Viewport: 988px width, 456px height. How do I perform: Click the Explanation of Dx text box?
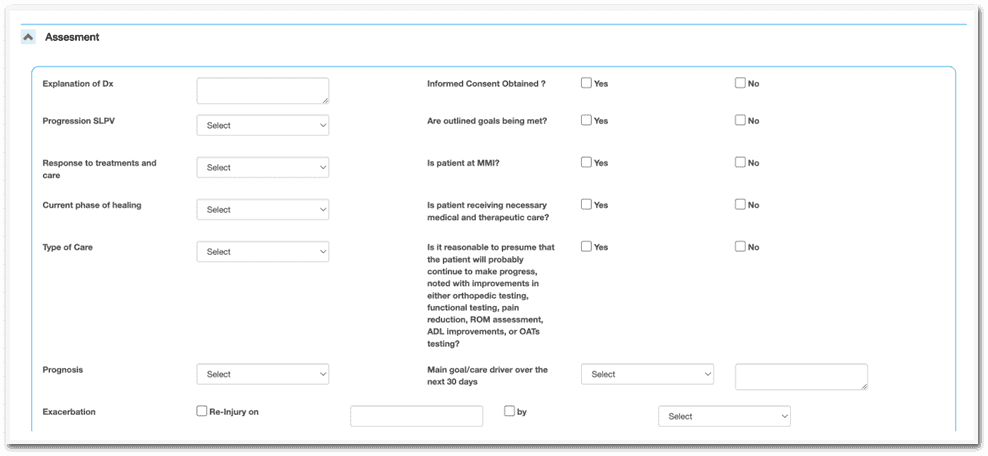262,91
